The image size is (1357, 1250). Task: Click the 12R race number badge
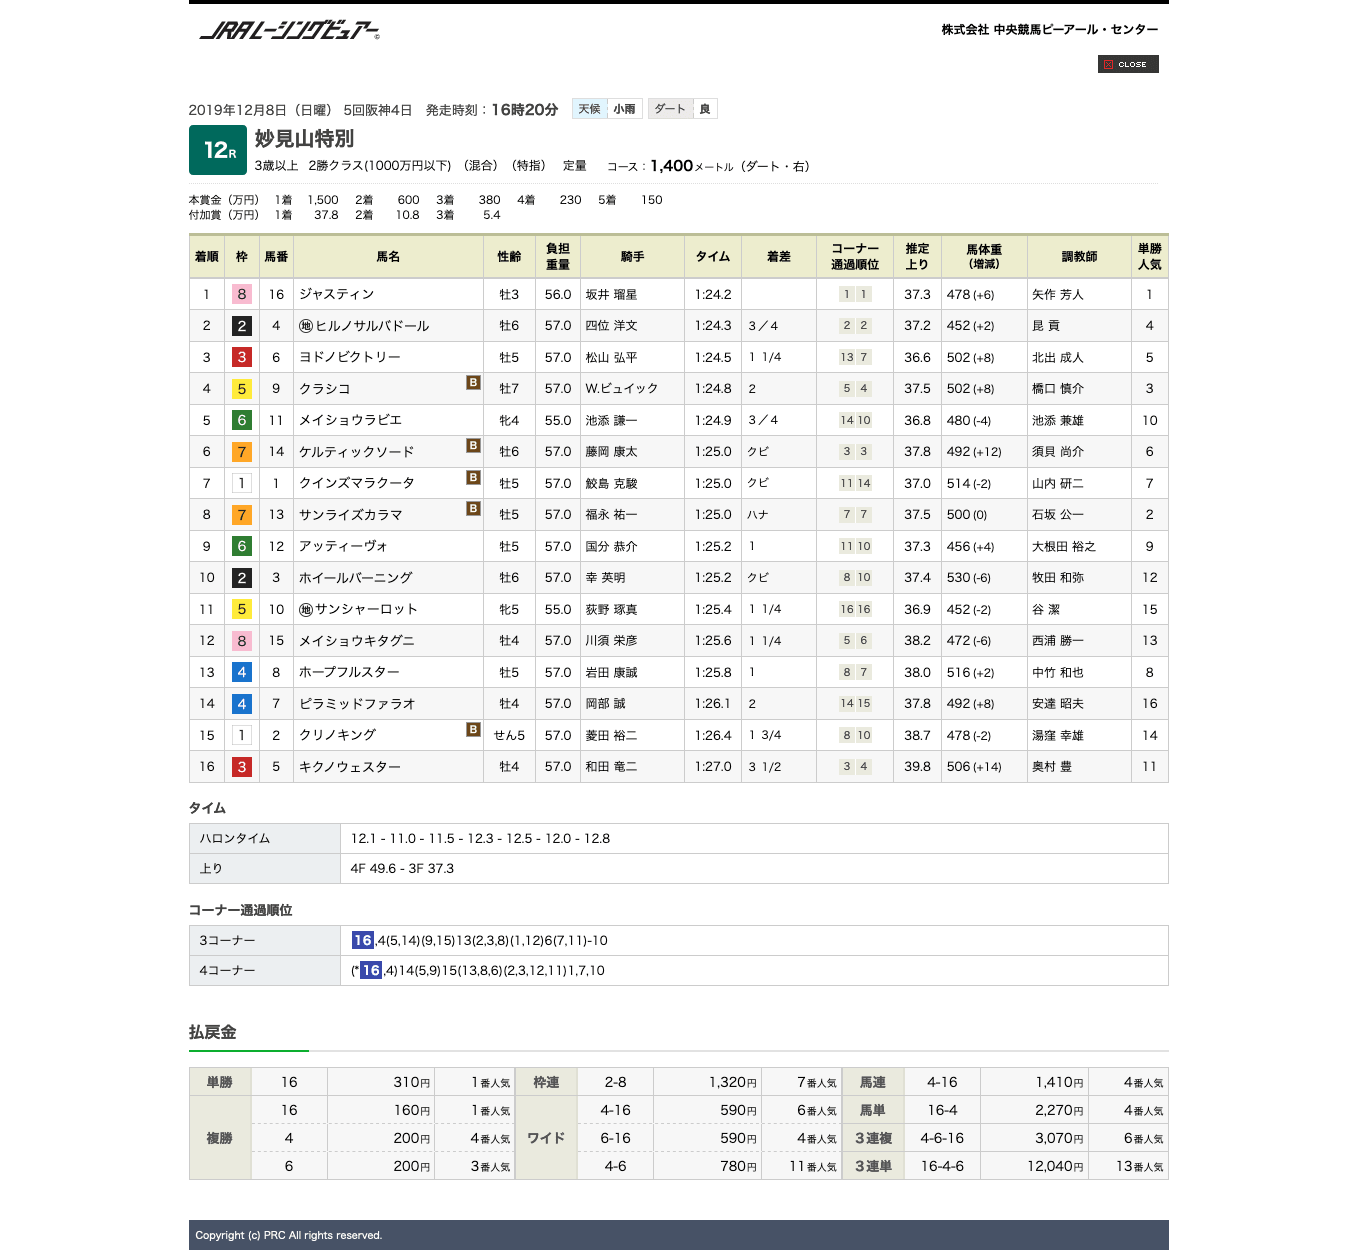point(219,150)
